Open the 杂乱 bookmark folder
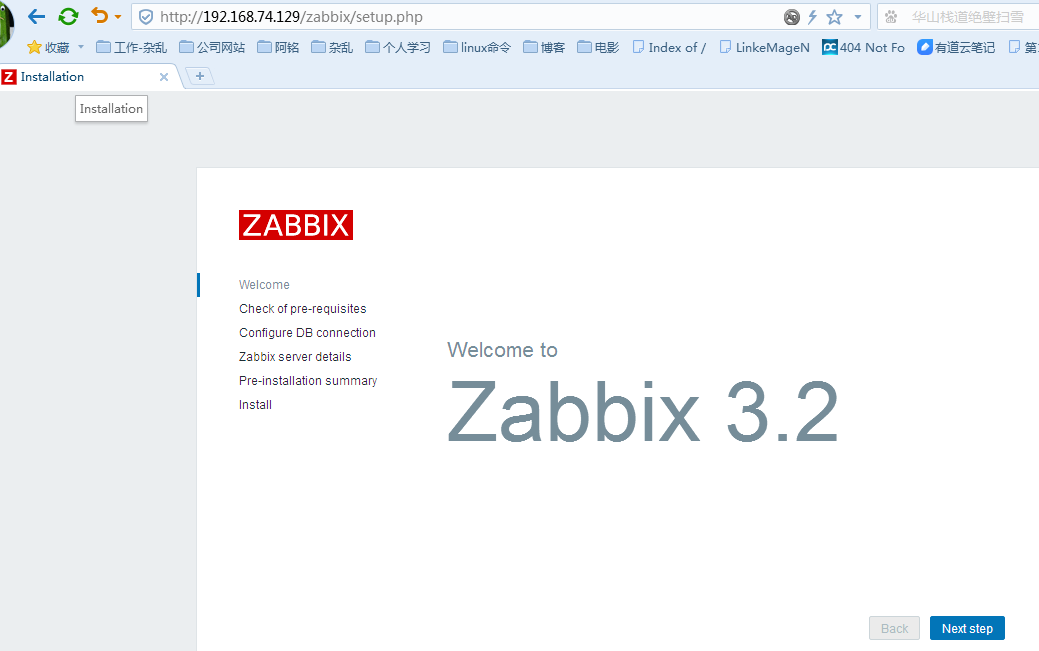The image size is (1039, 651). point(332,48)
